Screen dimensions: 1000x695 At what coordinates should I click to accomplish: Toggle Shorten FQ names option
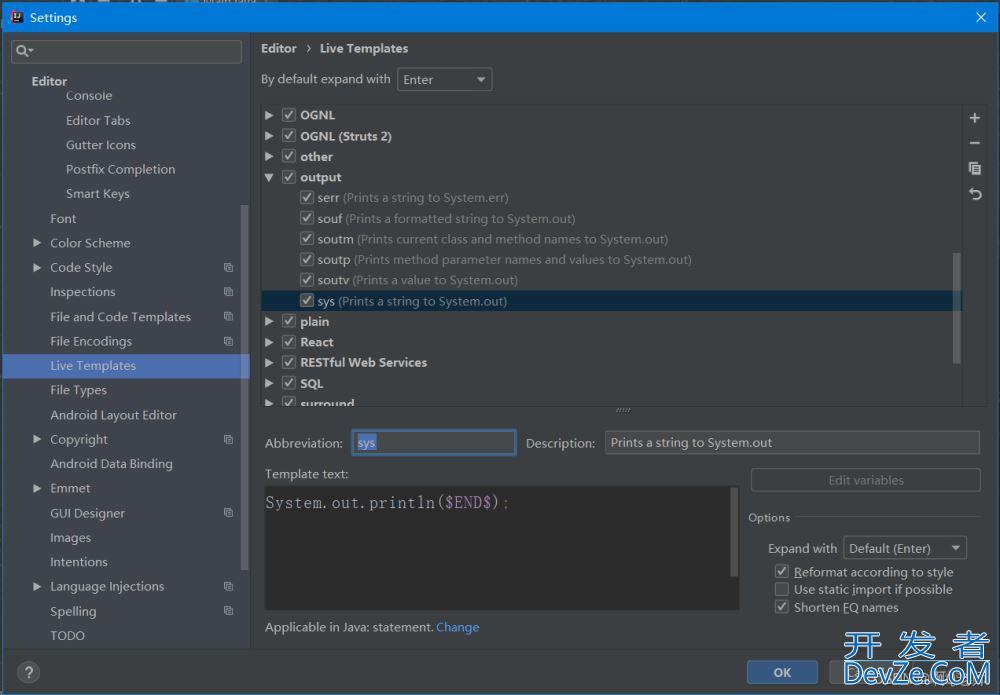tap(782, 606)
